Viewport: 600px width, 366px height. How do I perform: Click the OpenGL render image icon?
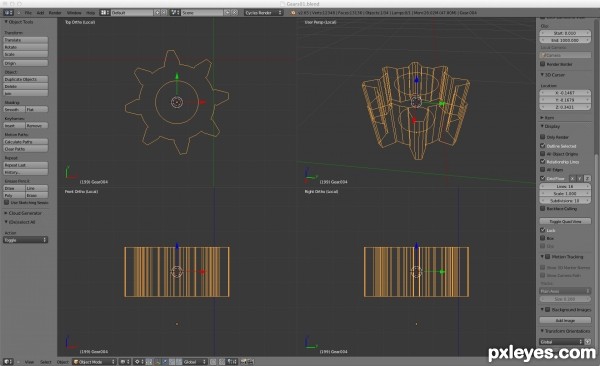244,361
